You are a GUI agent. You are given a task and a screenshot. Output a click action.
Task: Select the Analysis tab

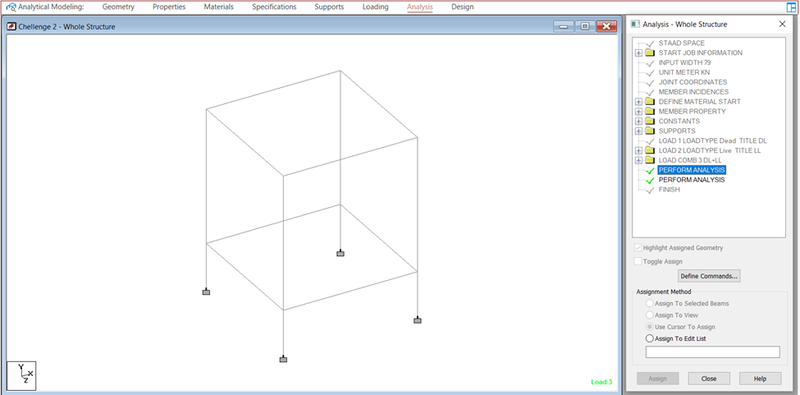420,7
